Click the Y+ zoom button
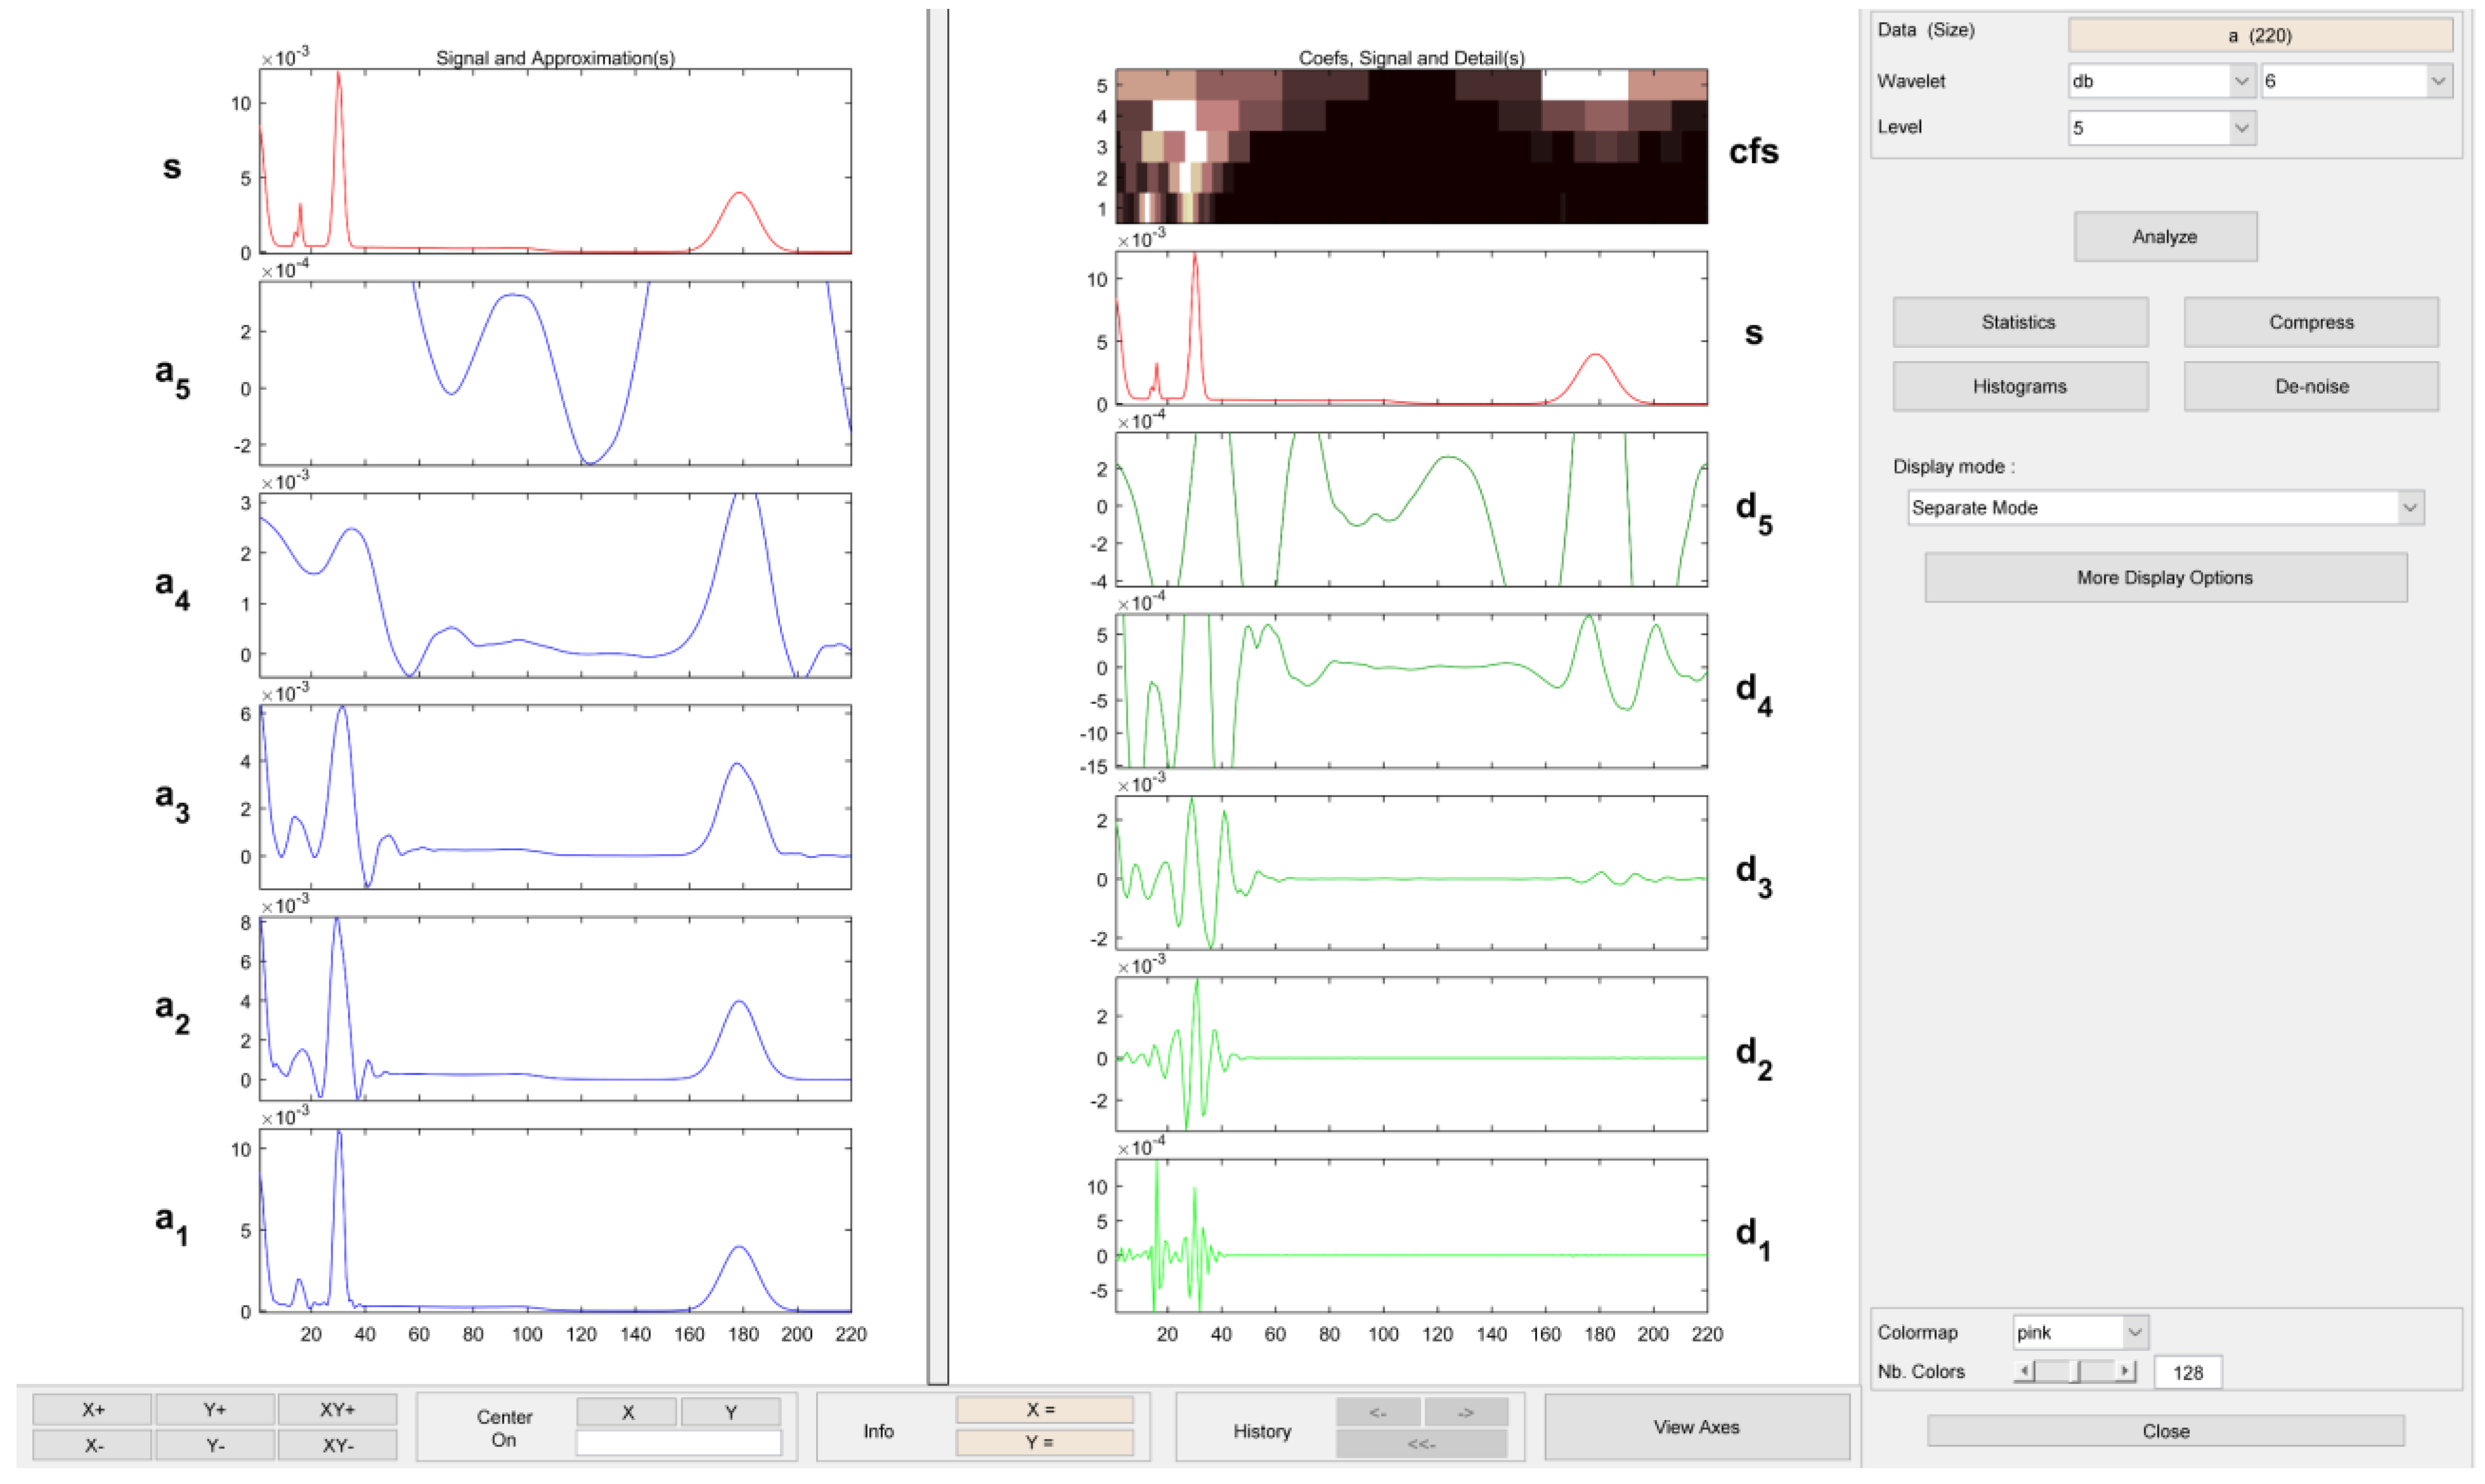The image size is (2485, 1484). tap(215, 1410)
